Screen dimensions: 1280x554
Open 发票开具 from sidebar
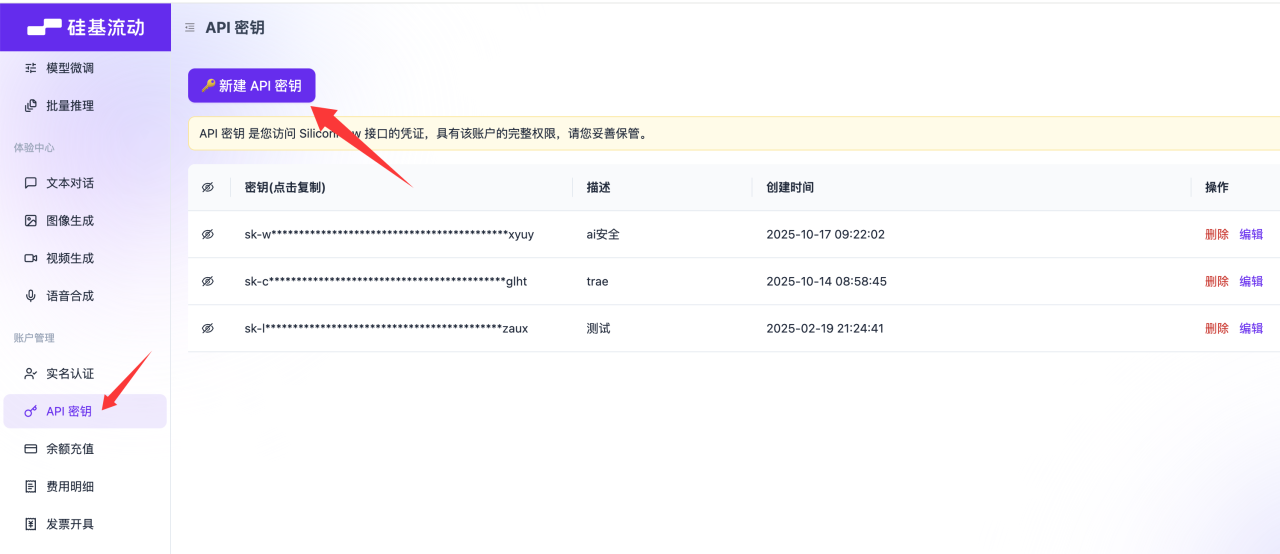70,524
